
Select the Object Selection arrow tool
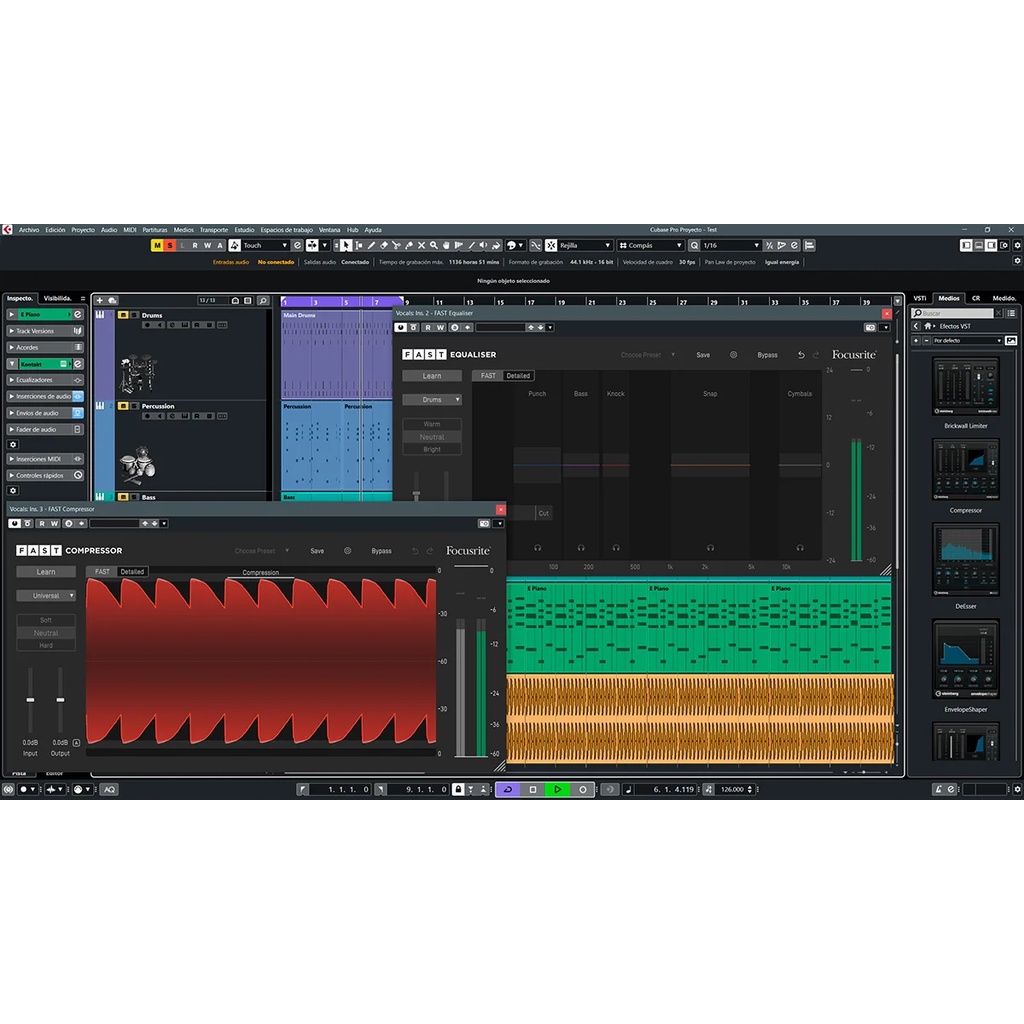point(345,246)
